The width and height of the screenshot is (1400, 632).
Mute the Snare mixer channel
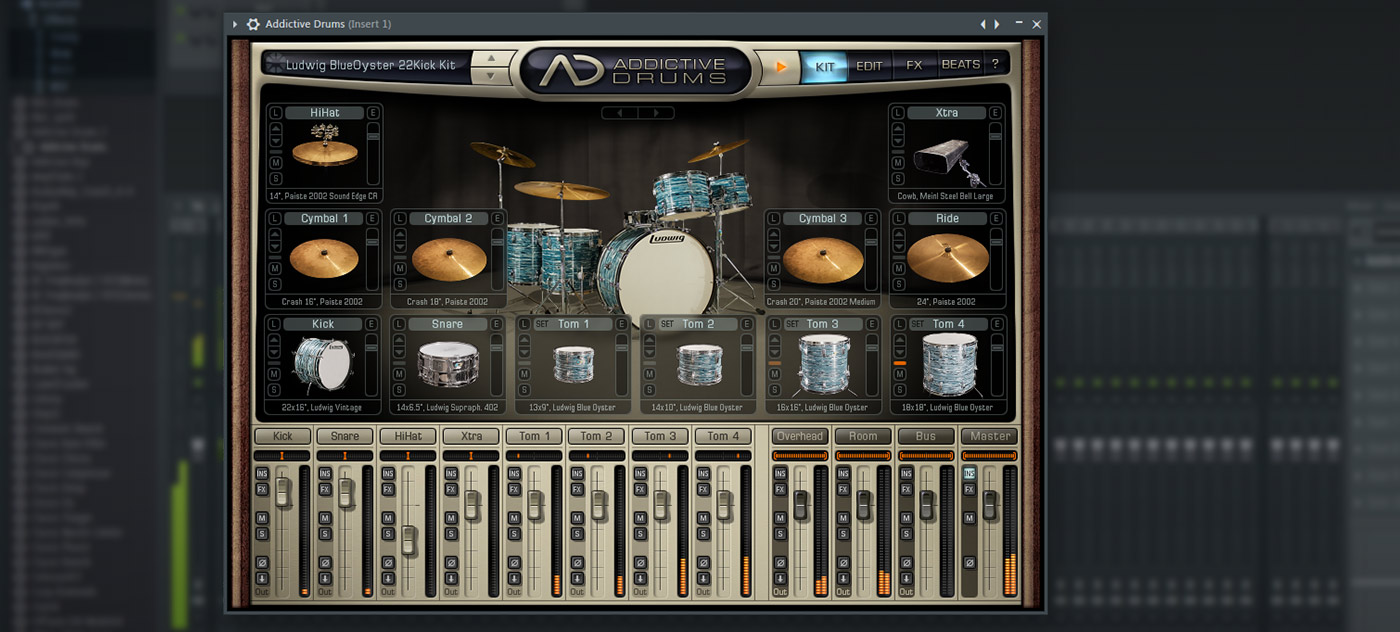325,518
